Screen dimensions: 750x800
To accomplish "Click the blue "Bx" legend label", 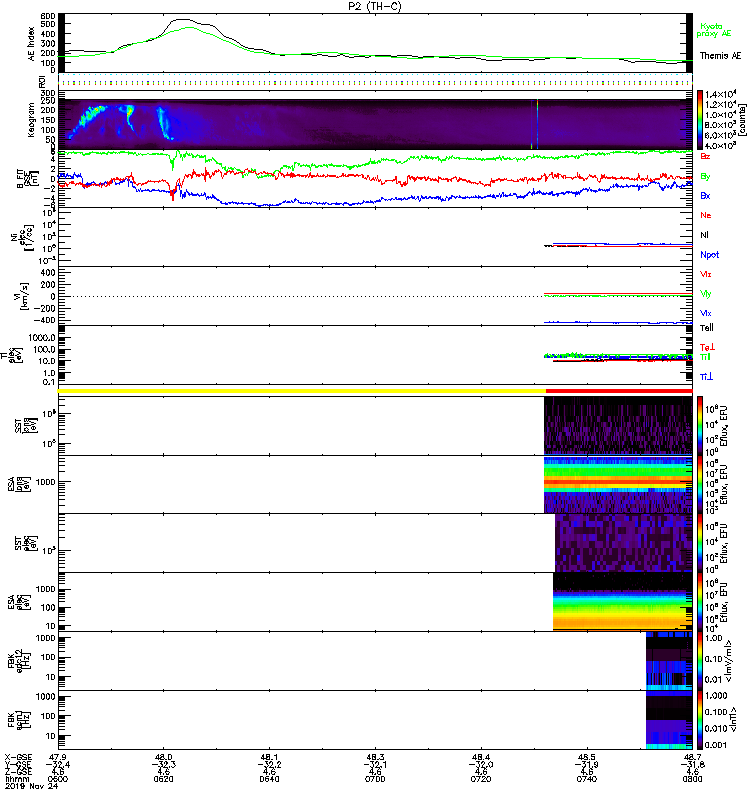I will point(705,196).
